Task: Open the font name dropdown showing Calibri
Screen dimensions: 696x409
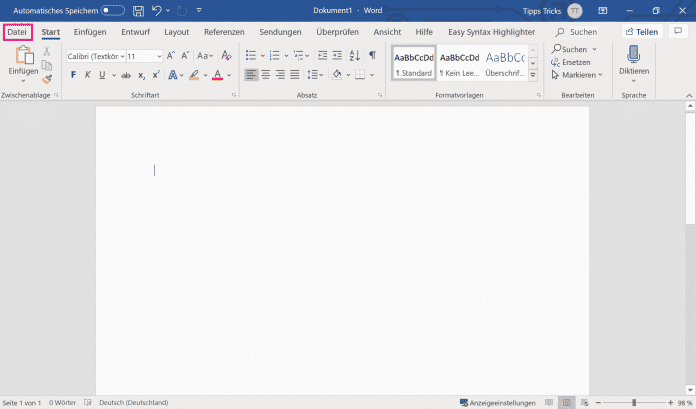Action: click(95, 56)
